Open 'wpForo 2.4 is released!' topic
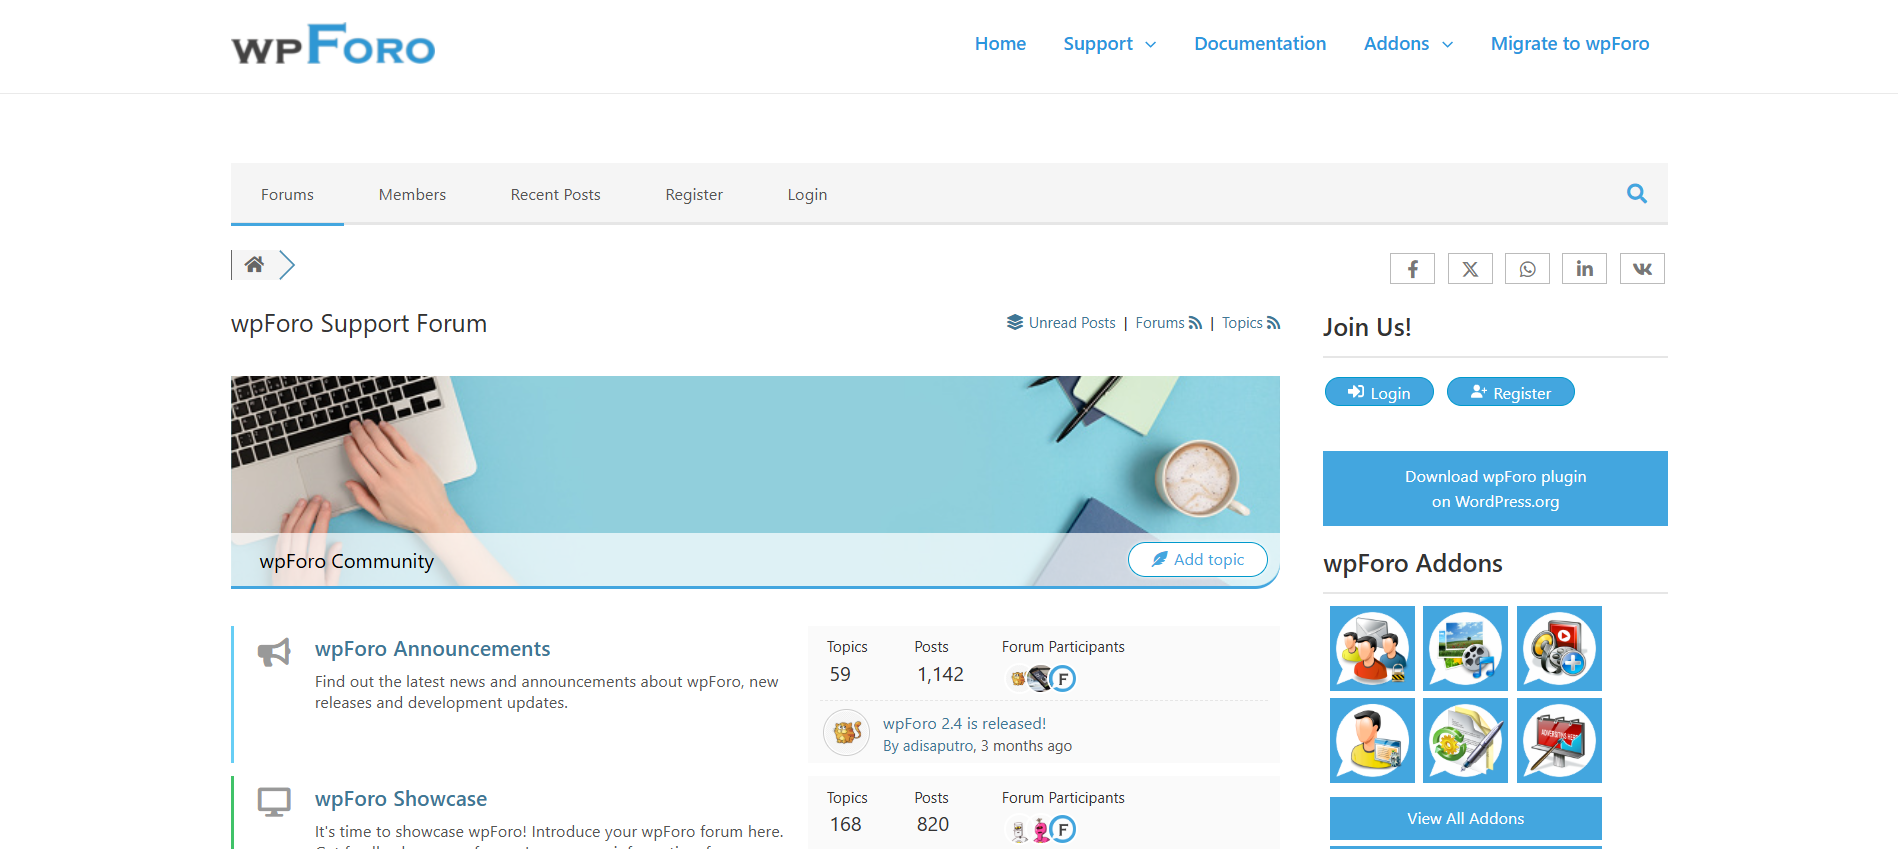Viewport: 1898px width, 849px height. 964,724
